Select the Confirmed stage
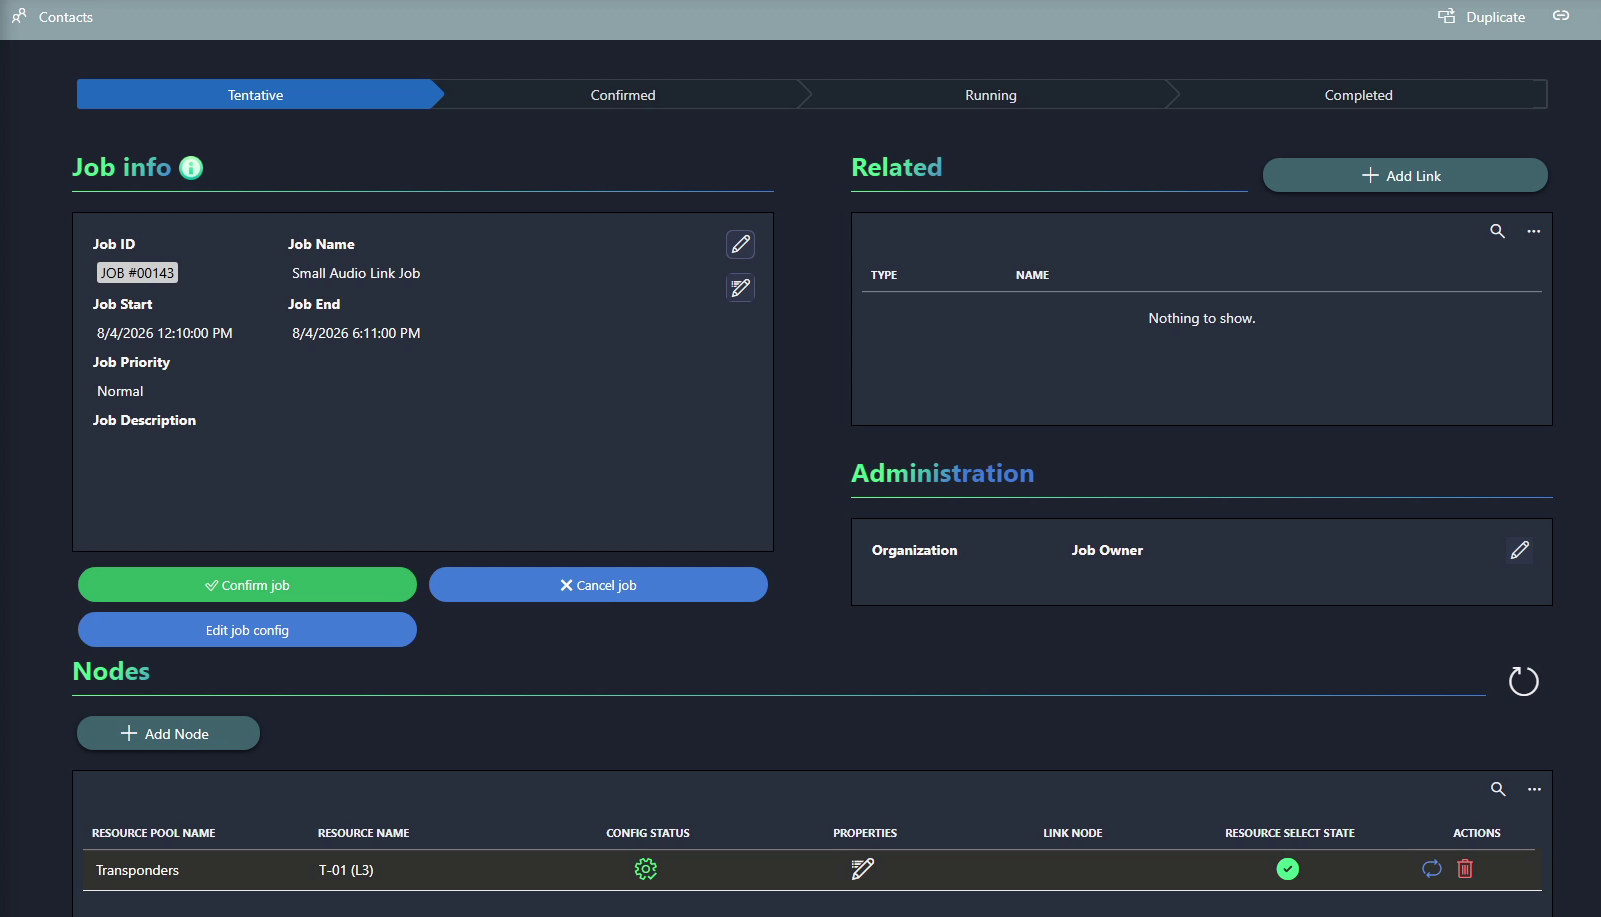Screen dimensions: 1601x917 [623, 95]
